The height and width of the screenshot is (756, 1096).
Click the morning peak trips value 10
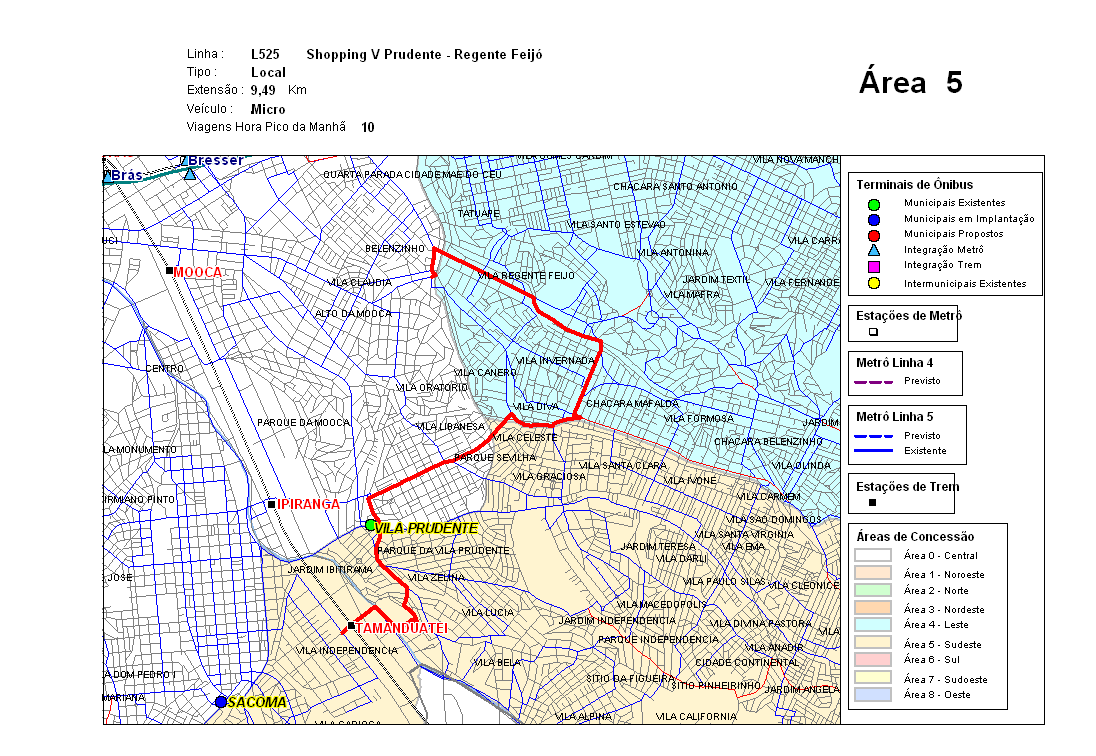coord(368,127)
